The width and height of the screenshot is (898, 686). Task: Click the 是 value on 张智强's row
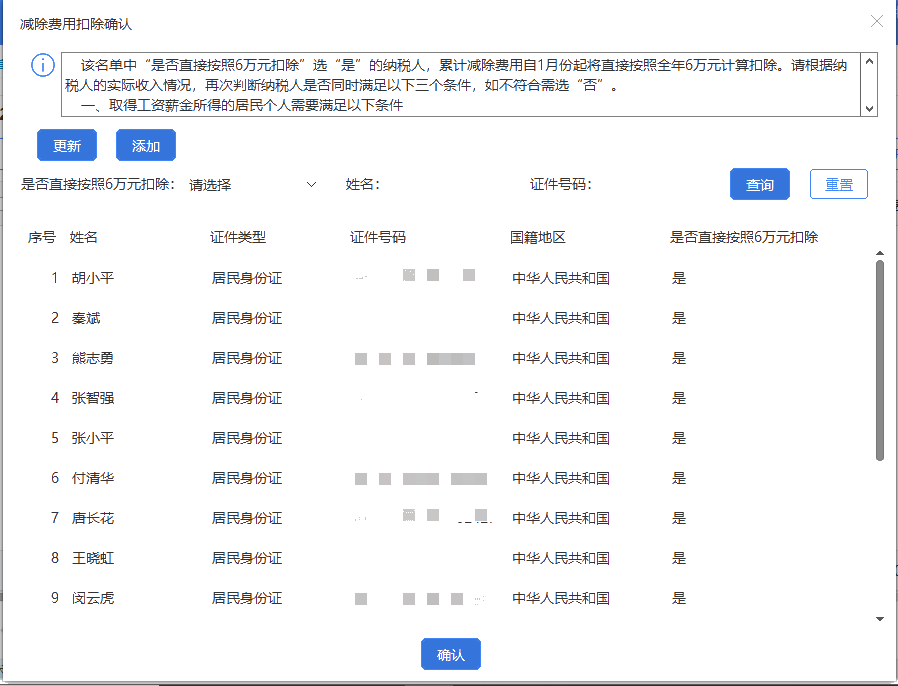(x=678, y=398)
